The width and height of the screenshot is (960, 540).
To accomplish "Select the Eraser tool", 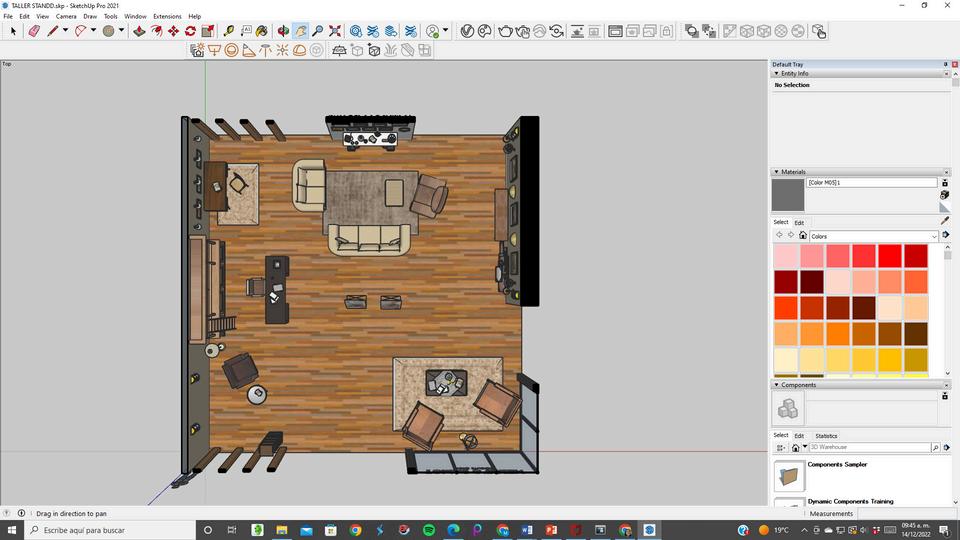I will (x=33, y=31).
